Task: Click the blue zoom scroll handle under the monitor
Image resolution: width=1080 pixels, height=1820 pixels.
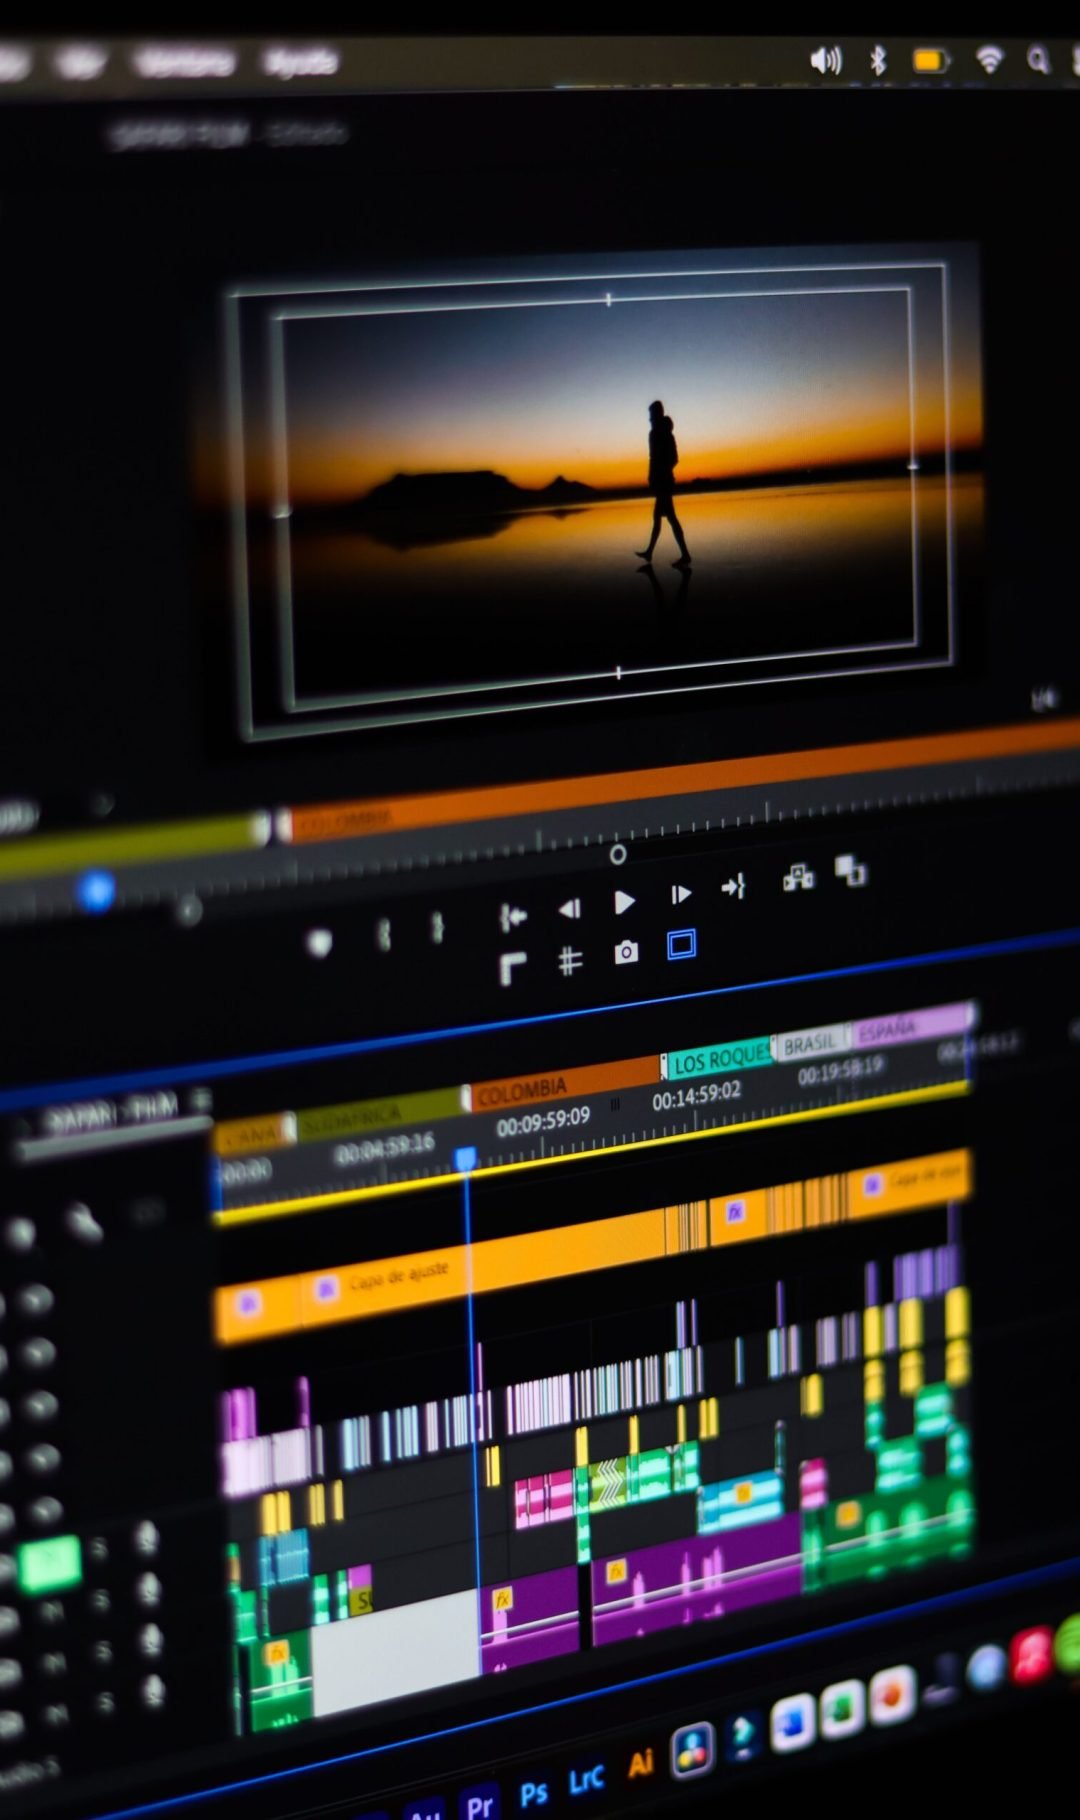Action: coord(96,889)
